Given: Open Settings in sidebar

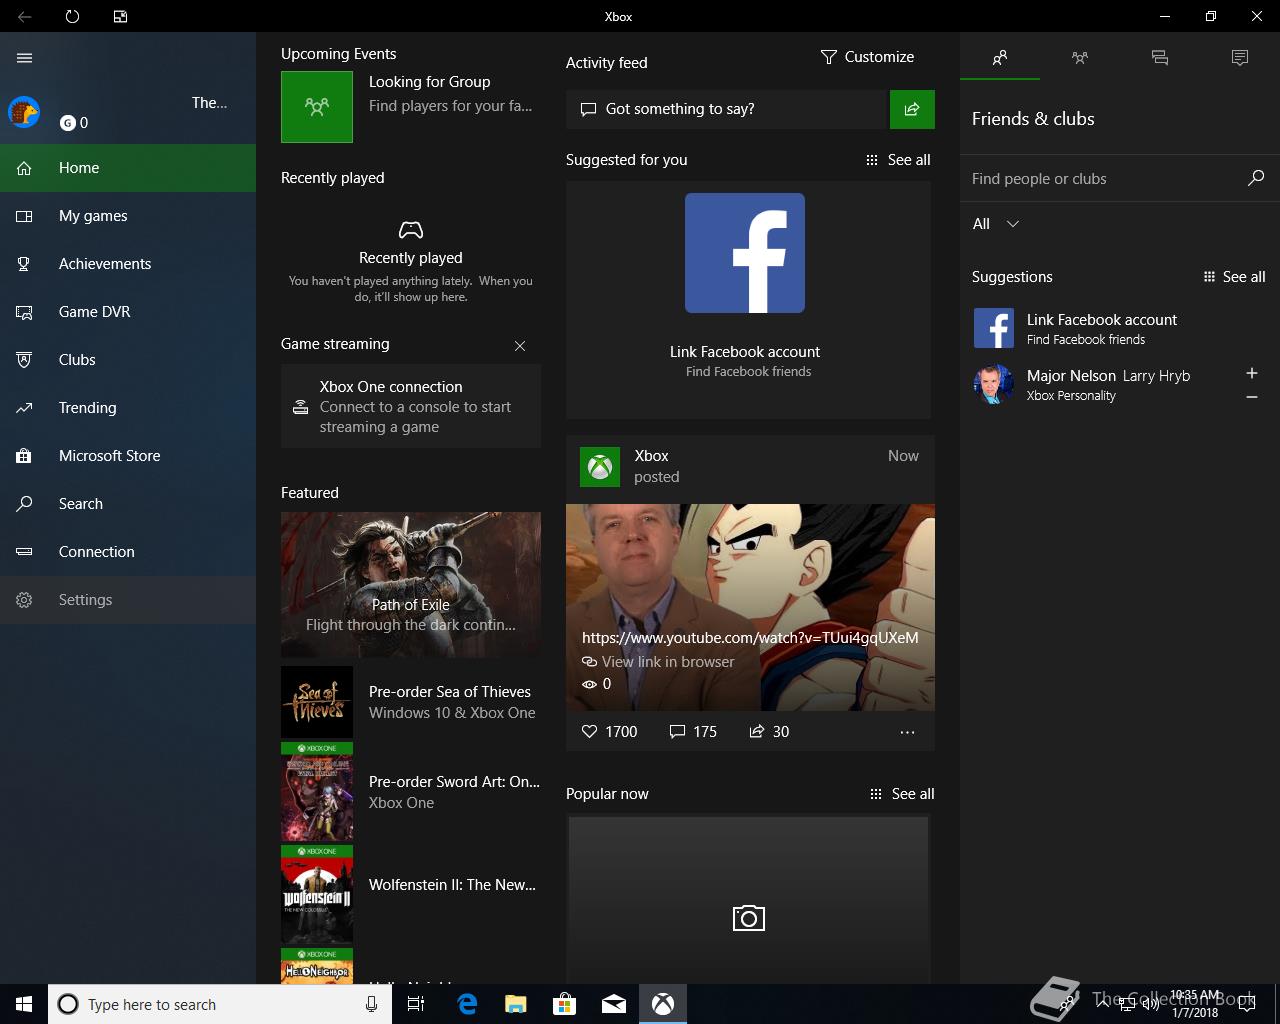Looking at the screenshot, I should (x=128, y=600).
